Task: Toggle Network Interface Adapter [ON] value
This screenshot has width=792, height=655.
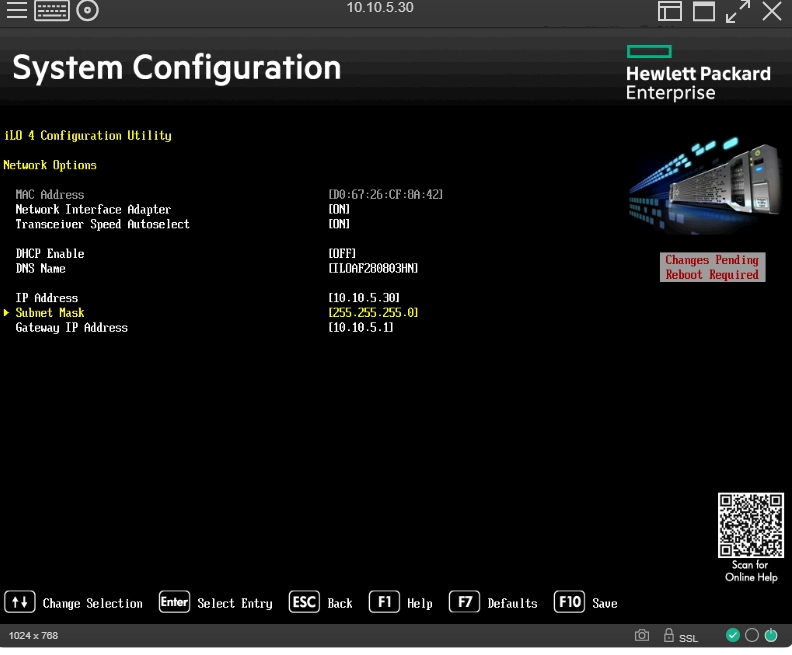Action: pos(339,210)
